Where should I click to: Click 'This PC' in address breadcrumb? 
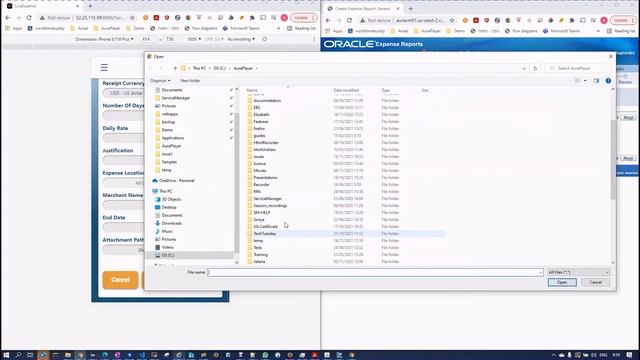199,68
